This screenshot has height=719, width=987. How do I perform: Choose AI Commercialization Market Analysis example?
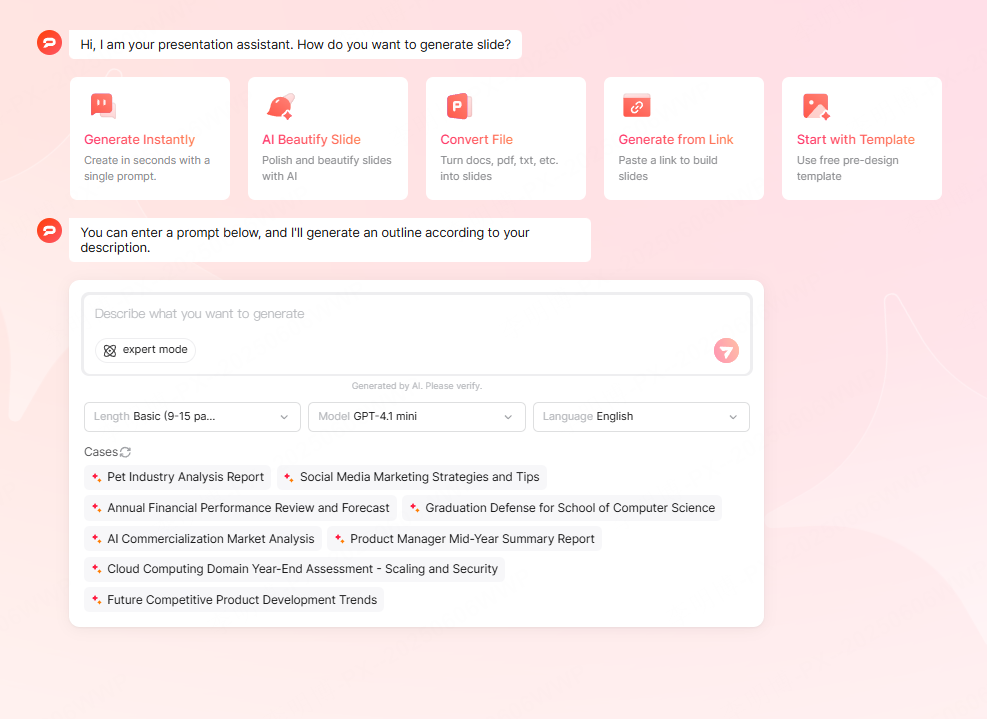pyautogui.click(x=202, y=538)
